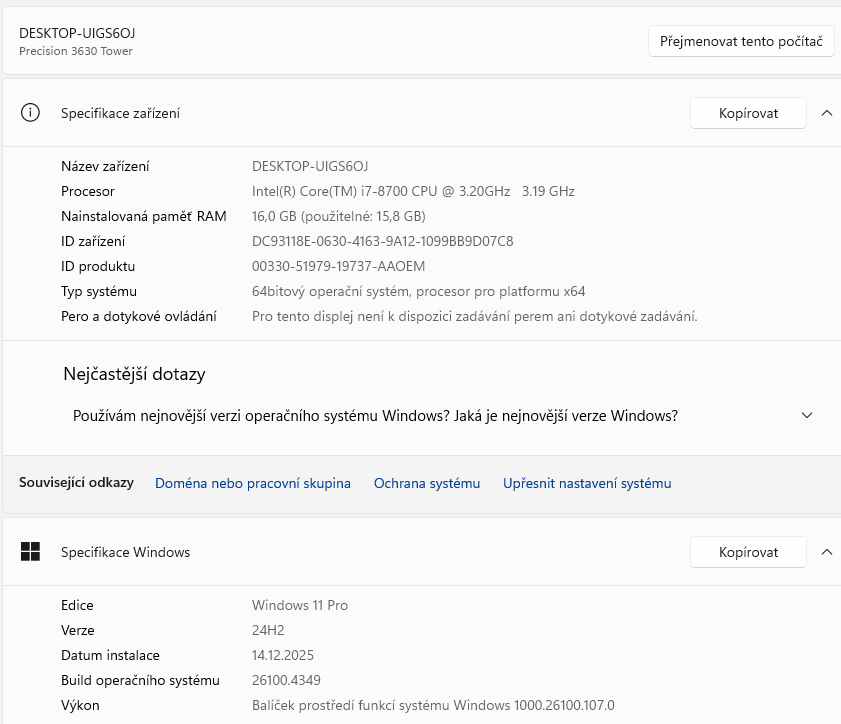The width and height of the screenshot is (841, 724).
Task: Collapse the Specifikace Windows section chevron
Action: coord(826,552)
